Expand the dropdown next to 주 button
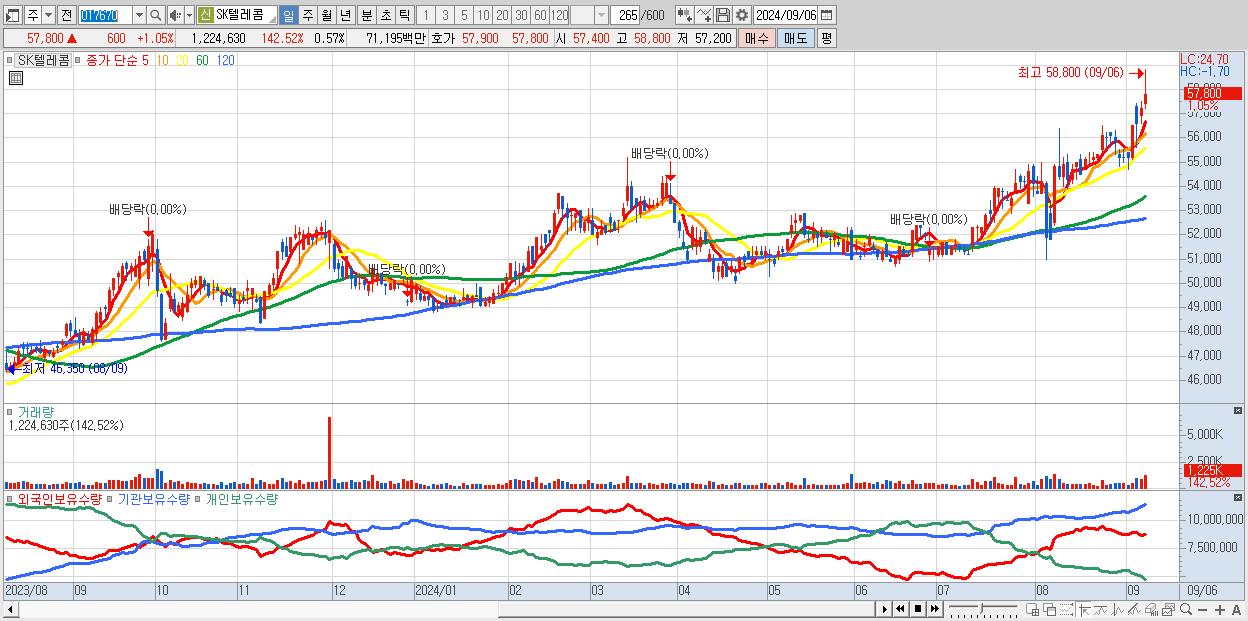 (x=48, y=16)
